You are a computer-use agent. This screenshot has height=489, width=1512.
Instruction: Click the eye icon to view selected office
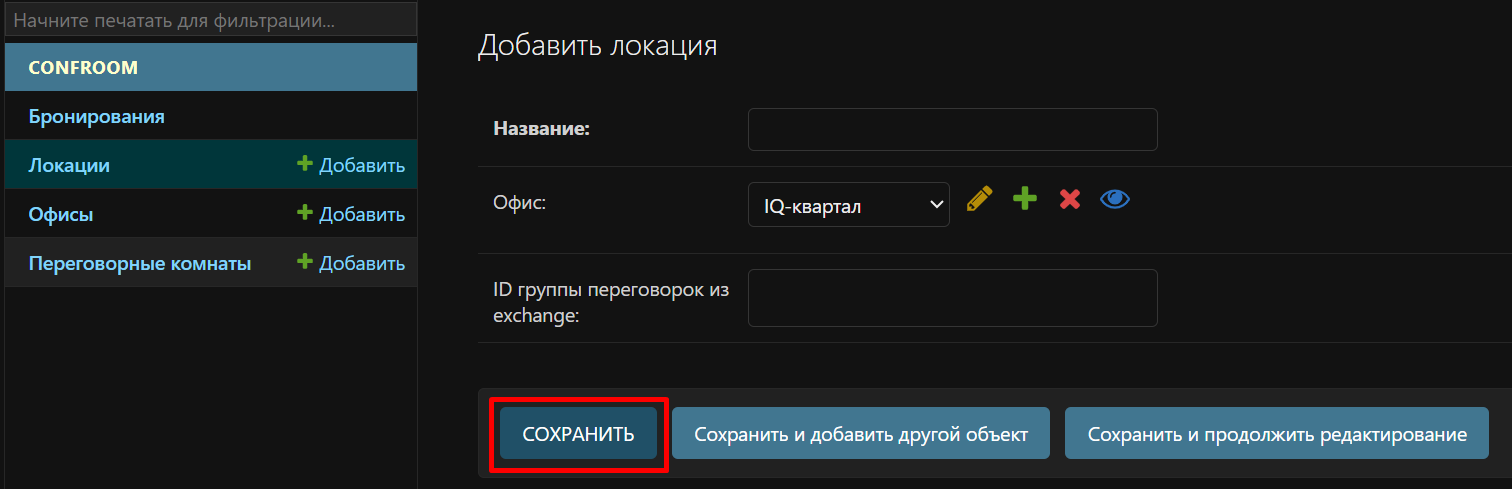pos(1114,199)
